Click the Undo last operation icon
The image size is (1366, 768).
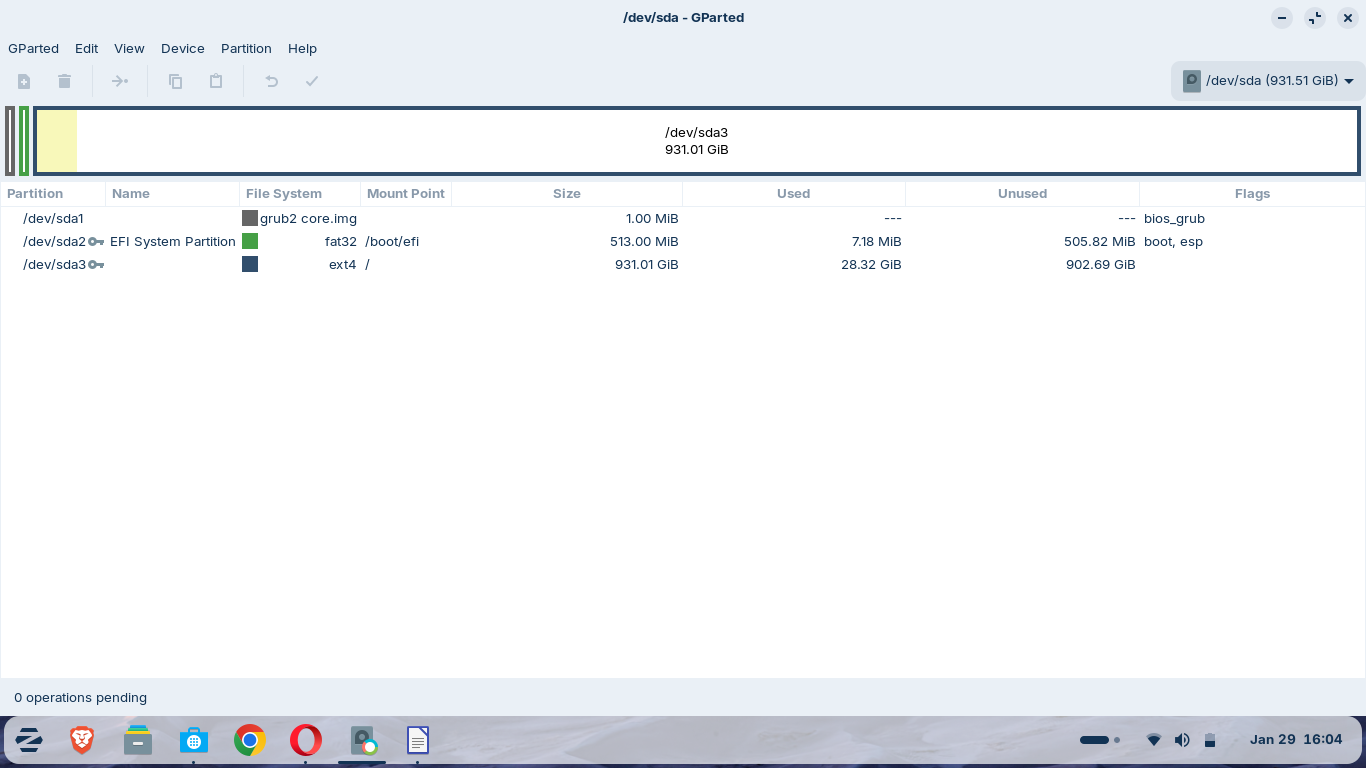point(271,81)
